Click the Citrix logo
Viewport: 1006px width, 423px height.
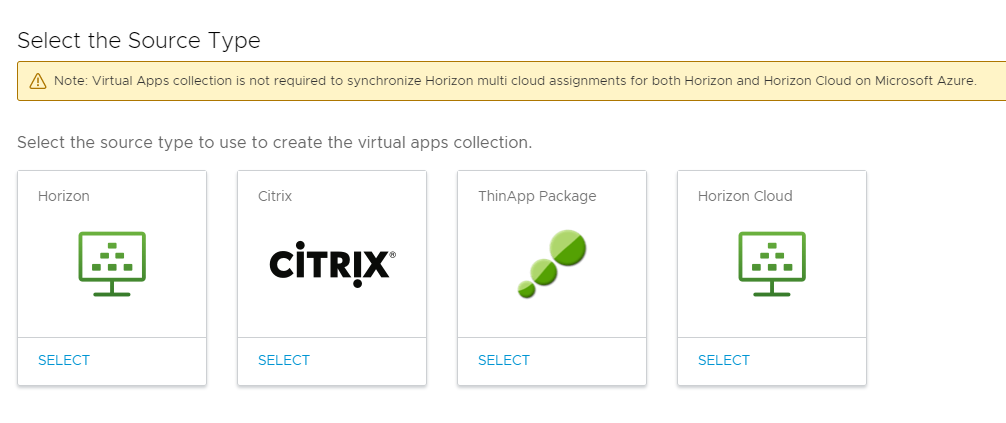point(332,264)
